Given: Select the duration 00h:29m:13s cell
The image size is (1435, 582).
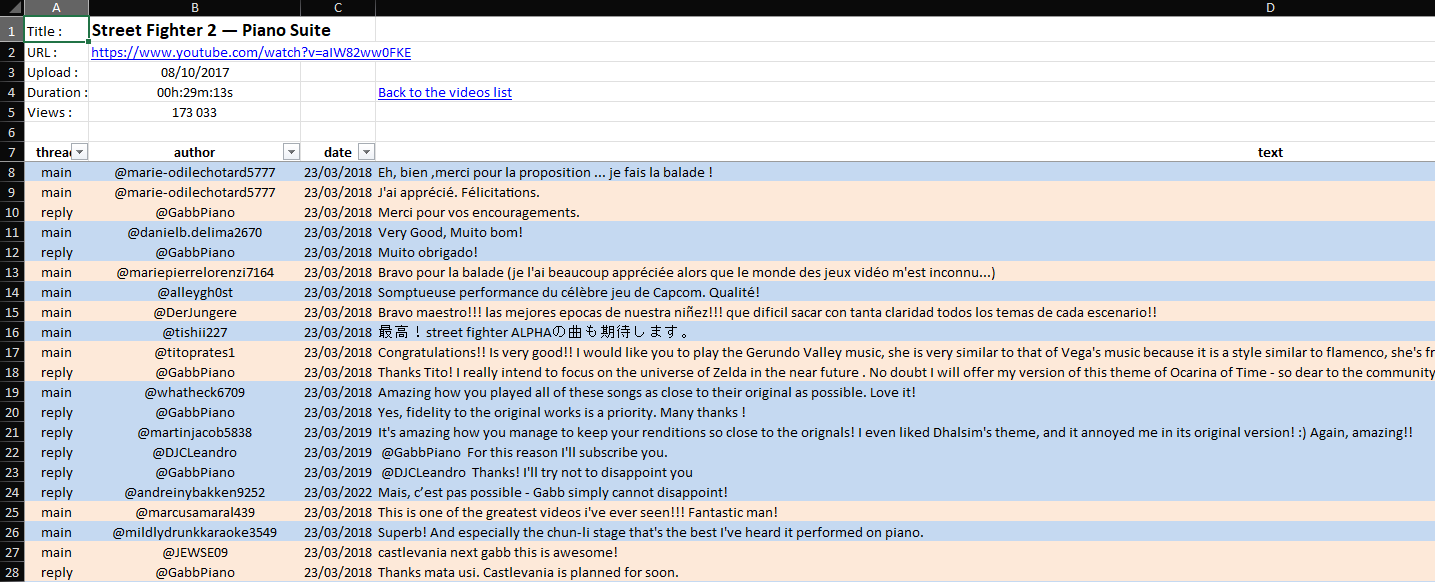Looking at the screenshot, I should click(x=195, y=92).
